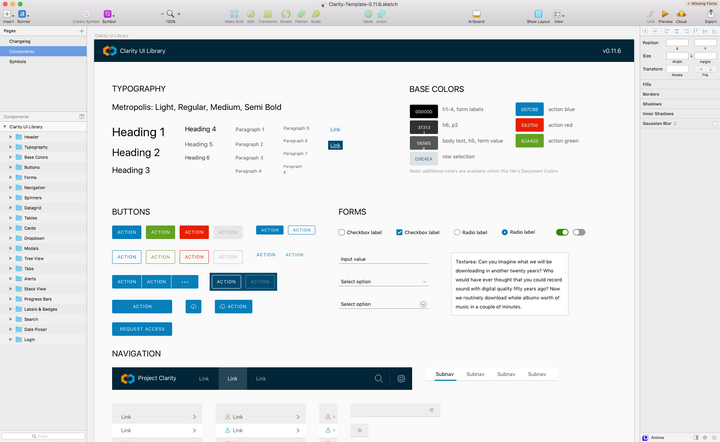The height and width of the screenshot is (442, 720).
Task: Click the Mask tool icon
Action: [x=368, y=14]
